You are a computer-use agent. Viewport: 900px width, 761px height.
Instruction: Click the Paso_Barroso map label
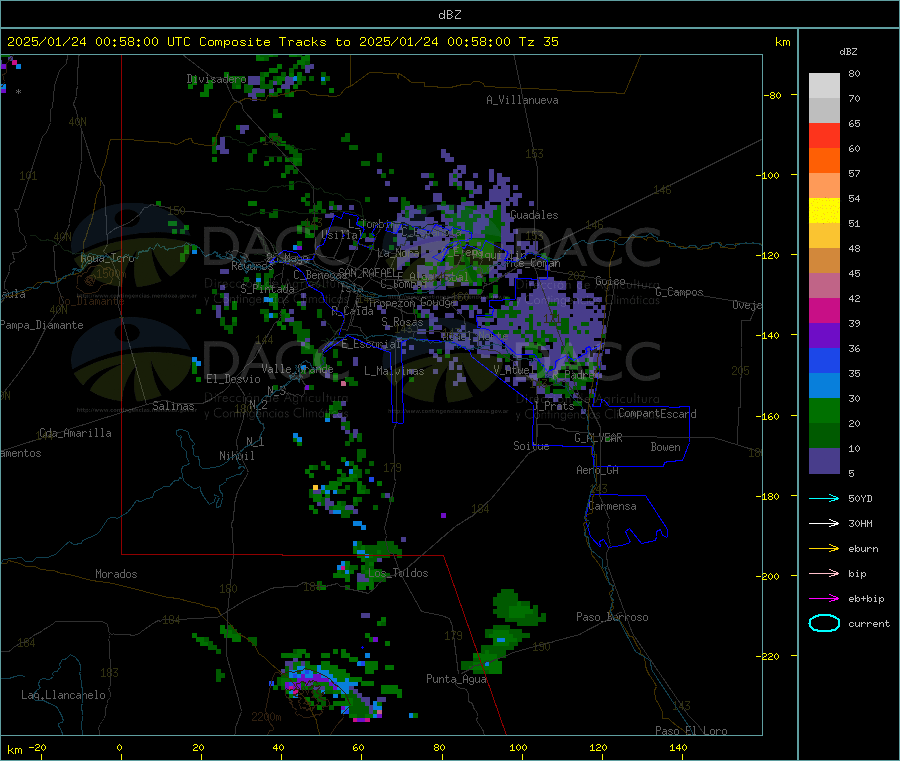pyautogui.click(x=612, y=618)
